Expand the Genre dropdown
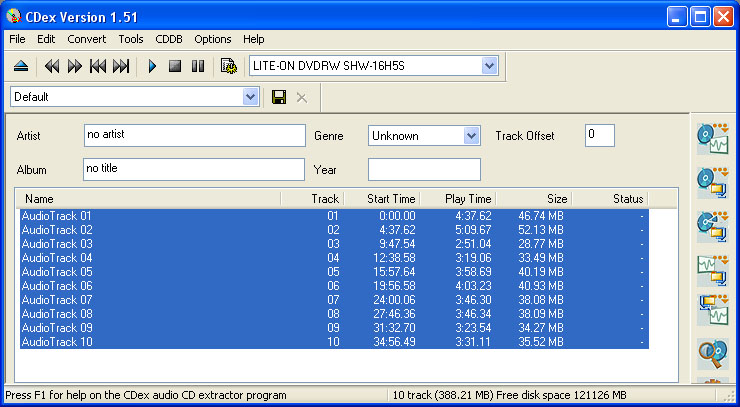The height and width of the screenshot is (407, 740). 471,136
